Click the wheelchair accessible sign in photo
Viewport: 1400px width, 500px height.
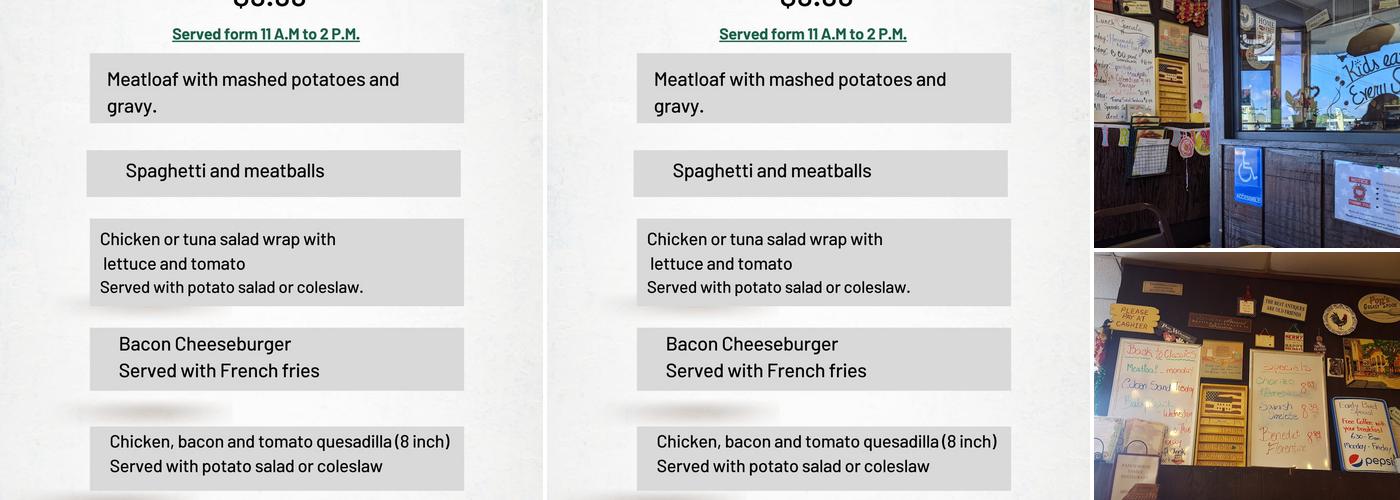1247,176
